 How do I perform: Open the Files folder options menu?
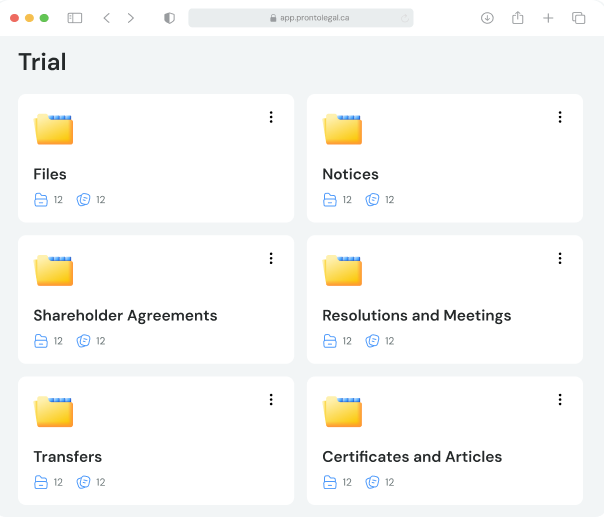pyautogui.click(x=271, y=117)
